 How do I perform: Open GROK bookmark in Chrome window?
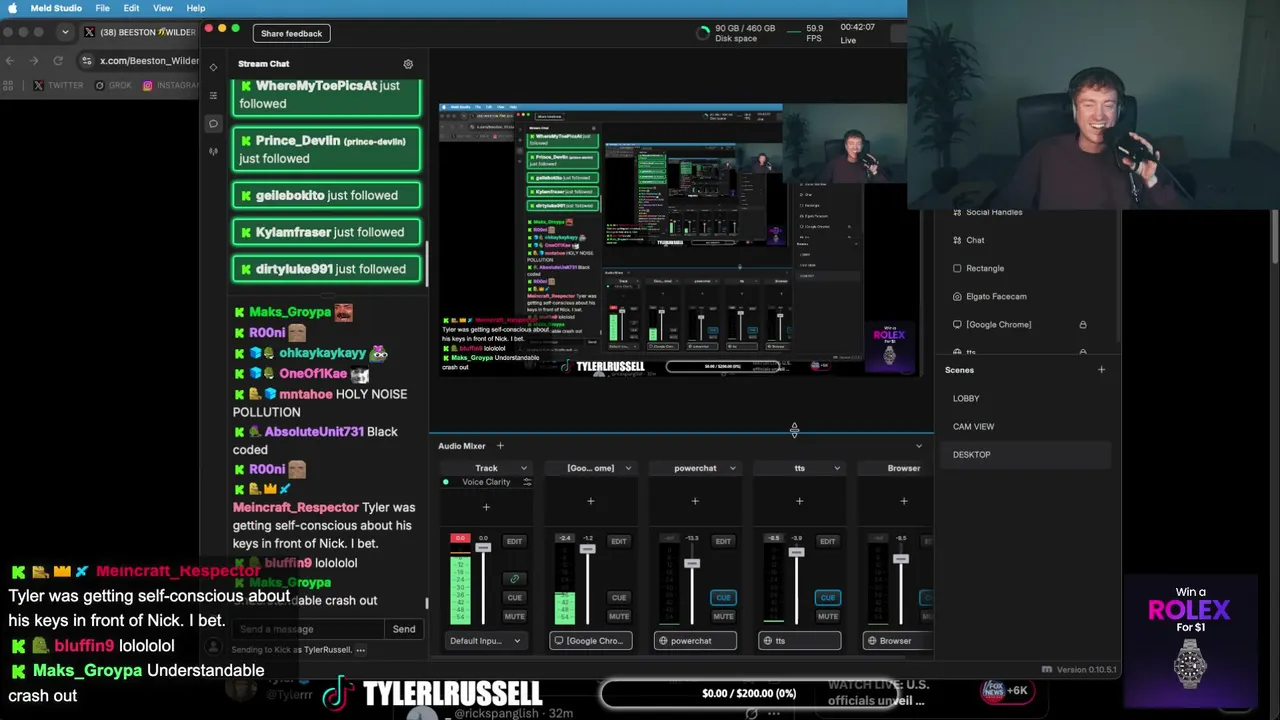[113, 86]
